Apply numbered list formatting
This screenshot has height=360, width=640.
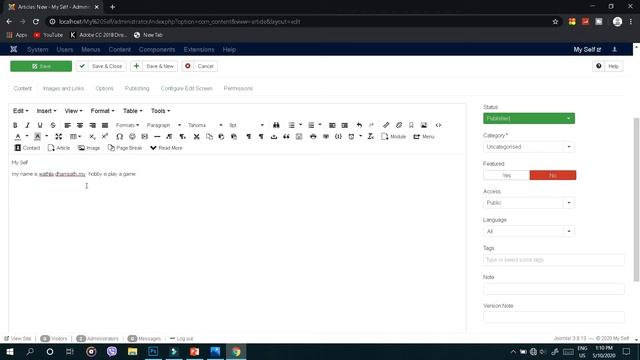[311, 125]
